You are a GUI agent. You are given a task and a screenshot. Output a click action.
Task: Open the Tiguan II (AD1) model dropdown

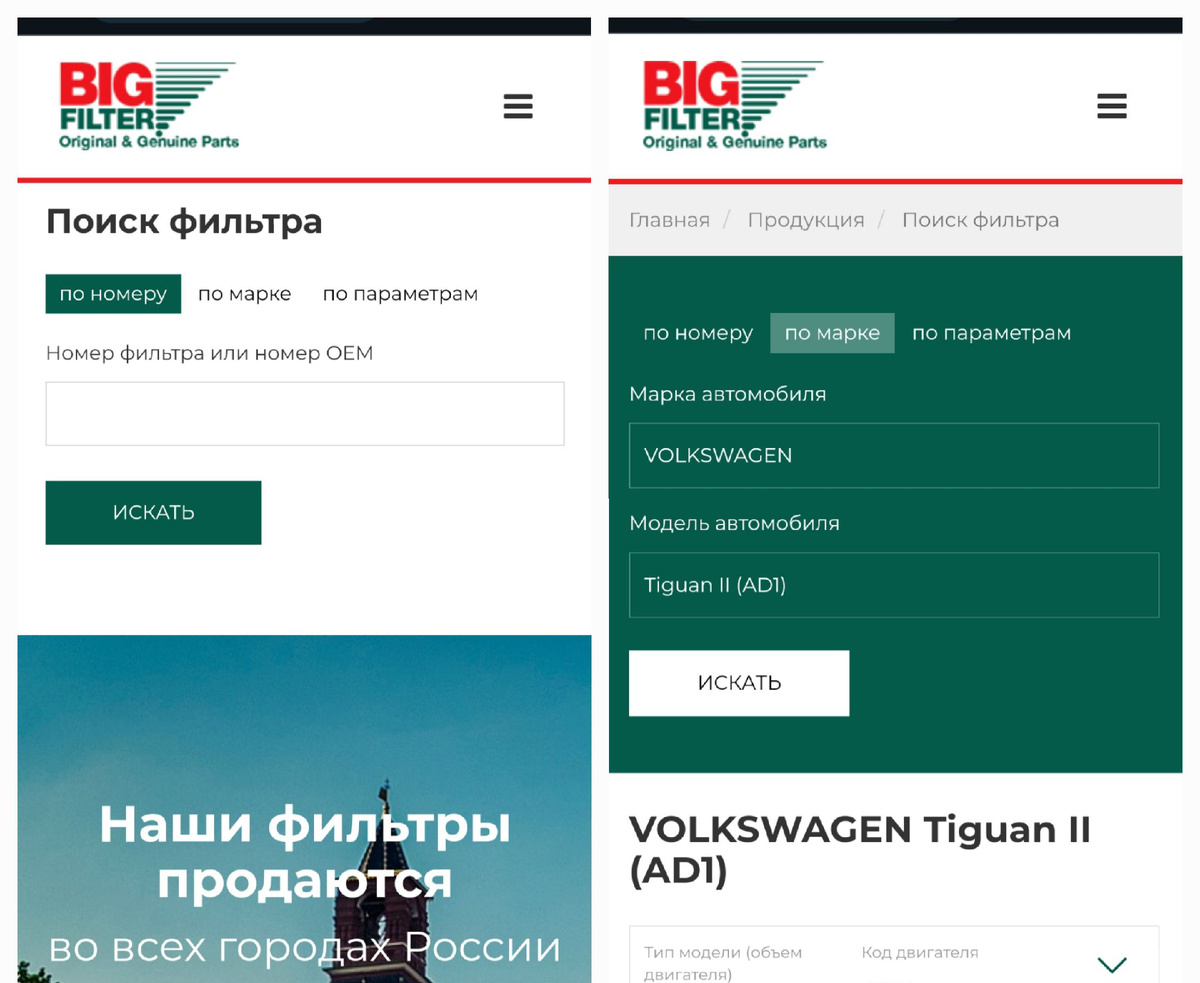tap(894, 585)
